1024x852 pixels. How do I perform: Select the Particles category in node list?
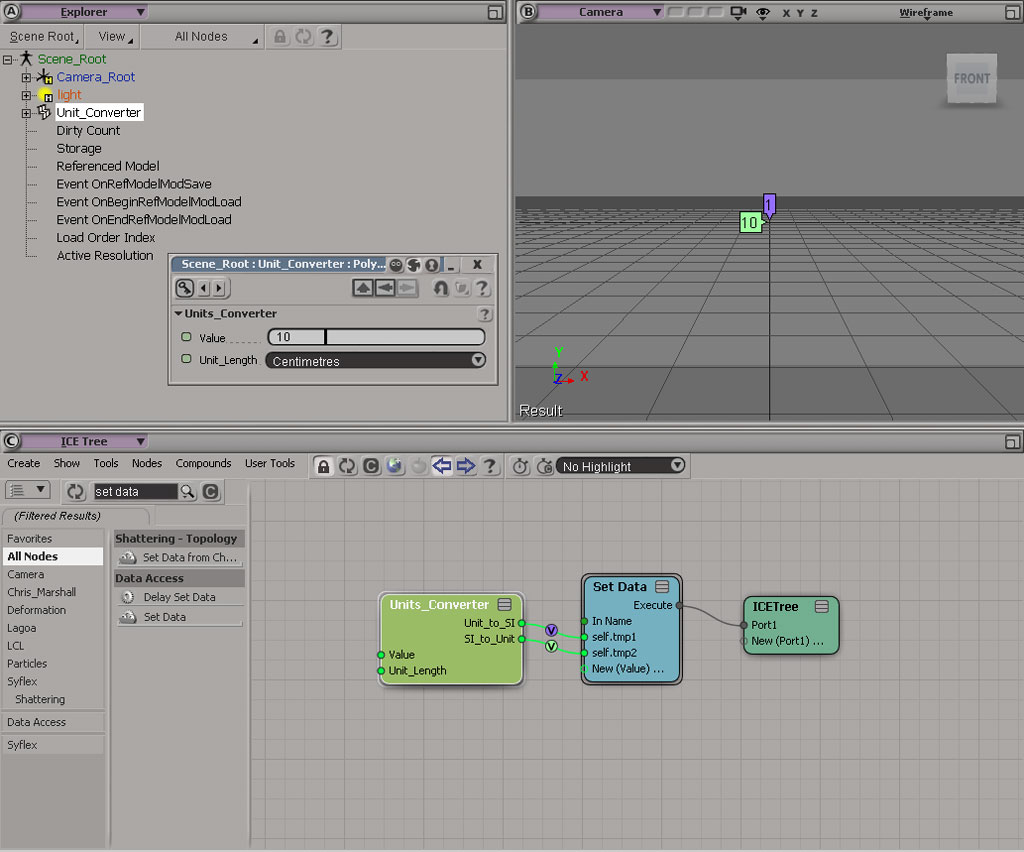point(27,663)
